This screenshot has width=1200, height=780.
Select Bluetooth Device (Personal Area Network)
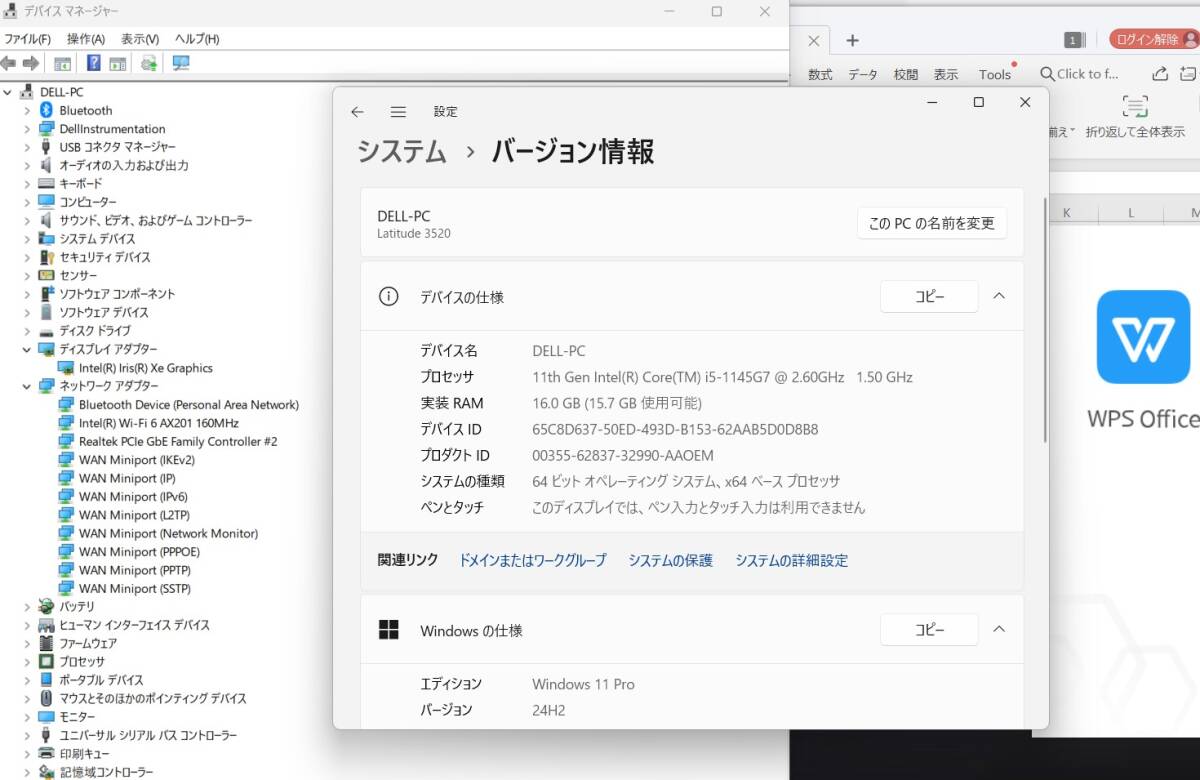[189, 405]
